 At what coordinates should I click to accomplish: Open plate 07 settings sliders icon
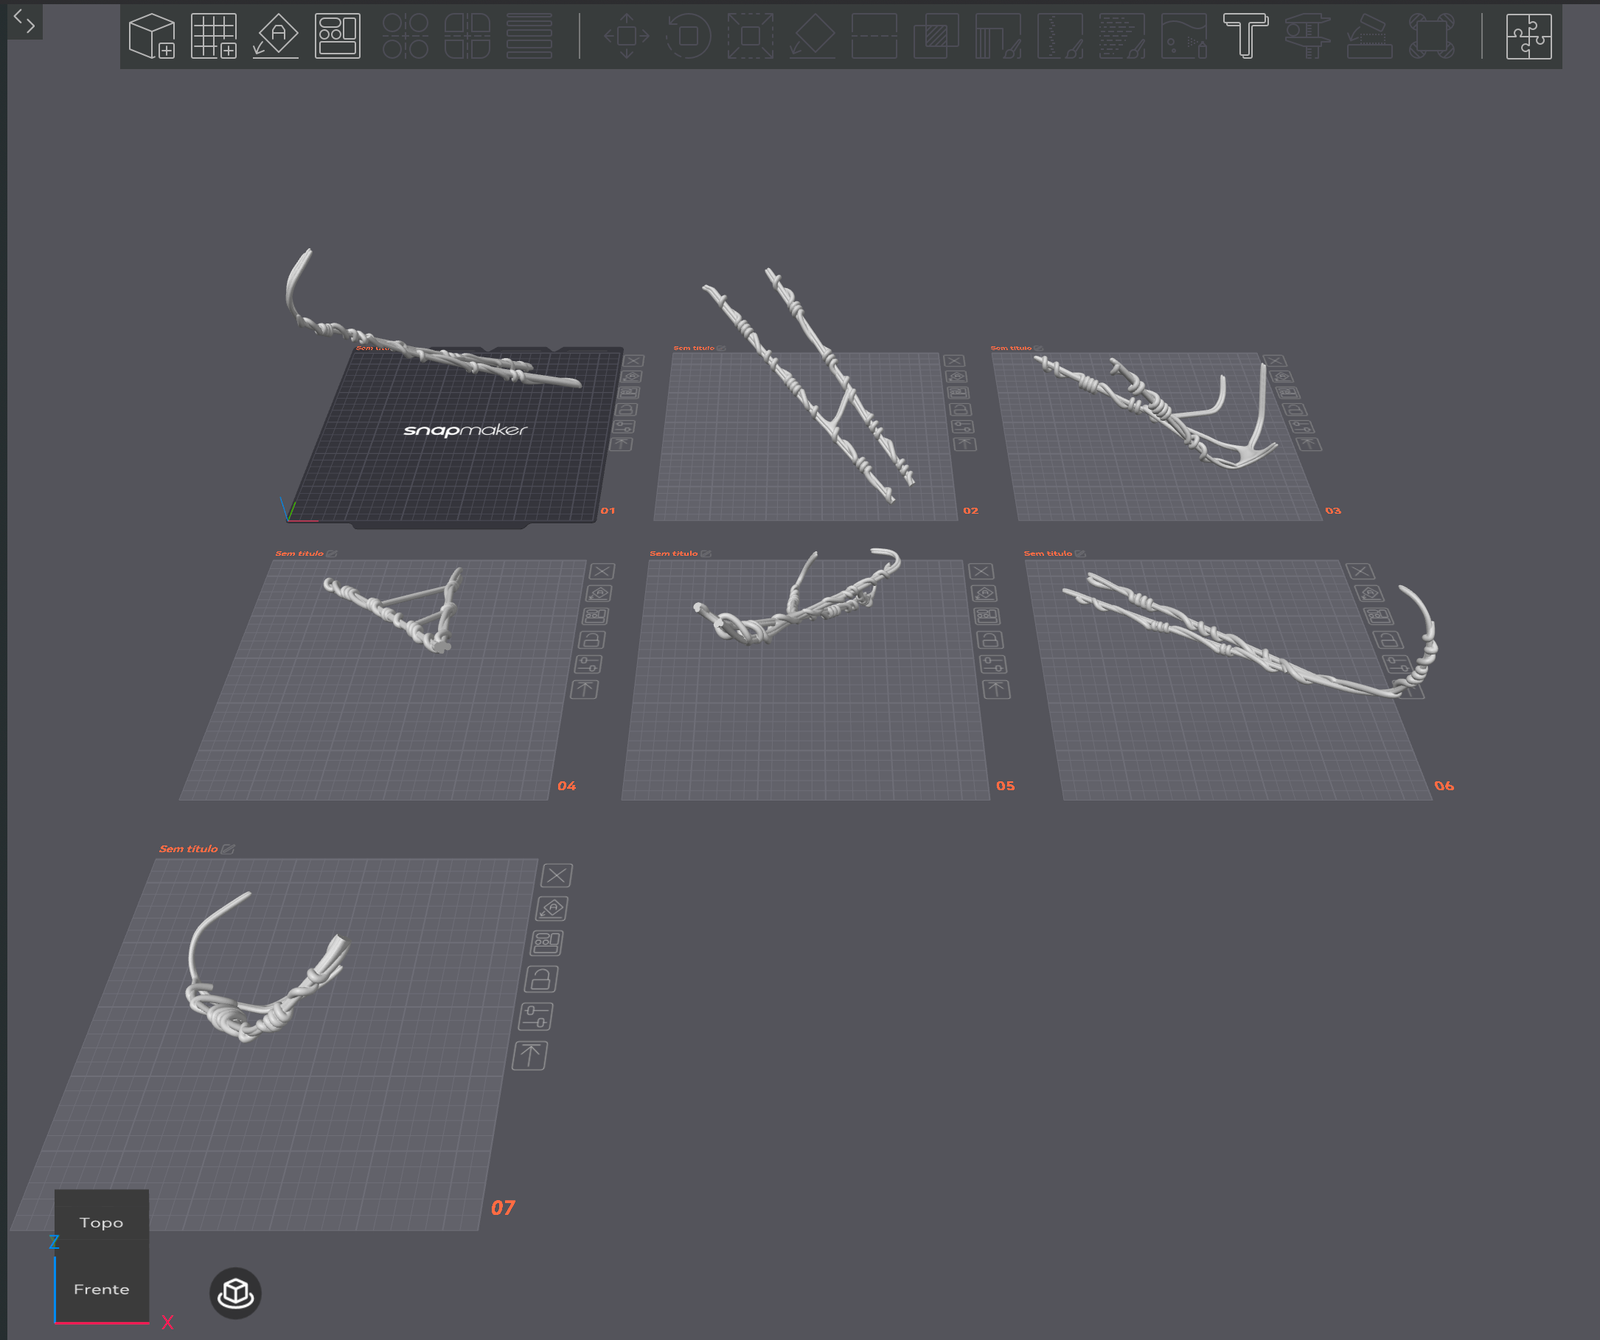click(x=536, y=1017)
